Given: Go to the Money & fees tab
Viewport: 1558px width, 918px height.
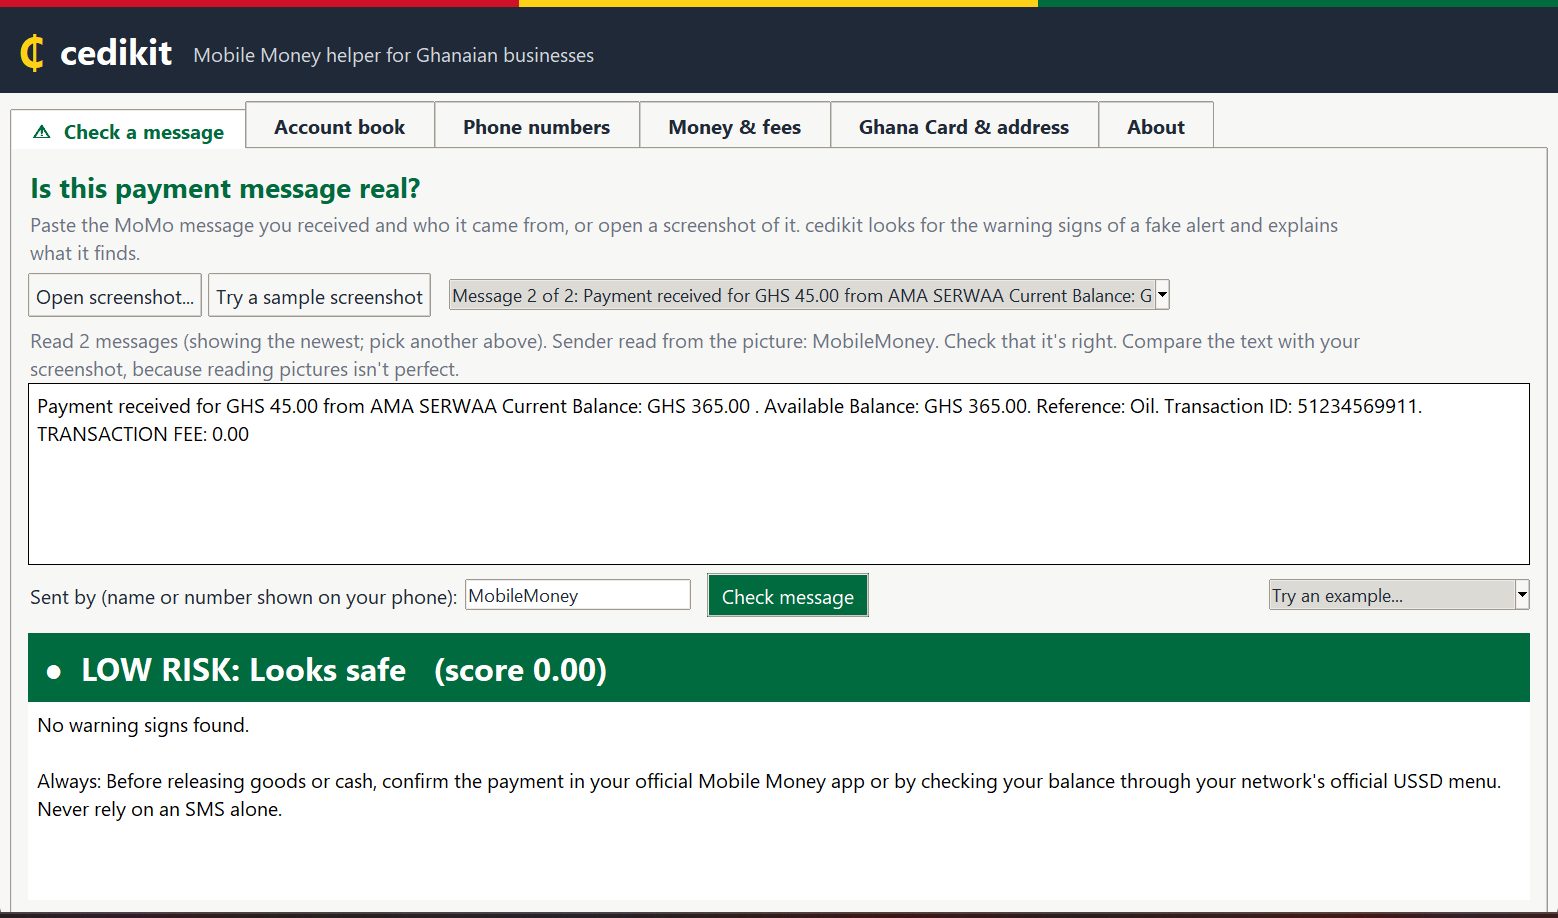Looking at the screenshot, I should [x=735, y=126].
